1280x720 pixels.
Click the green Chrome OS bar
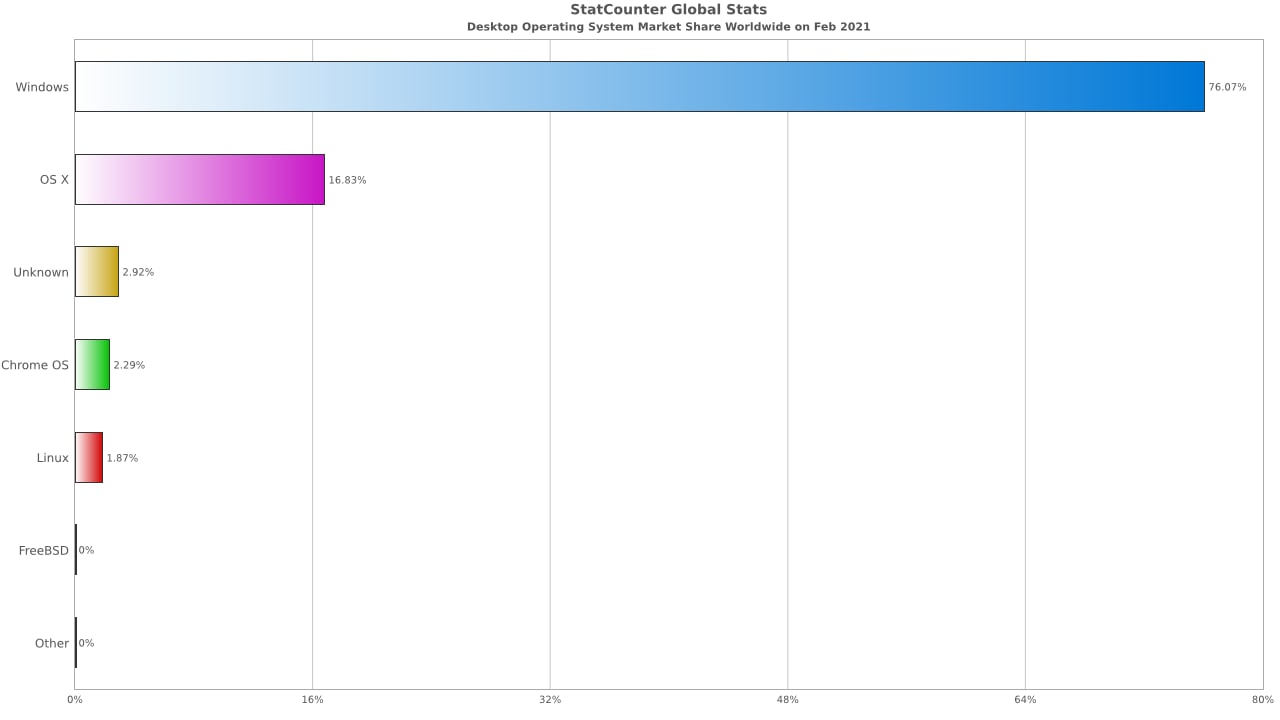(92, 364)
